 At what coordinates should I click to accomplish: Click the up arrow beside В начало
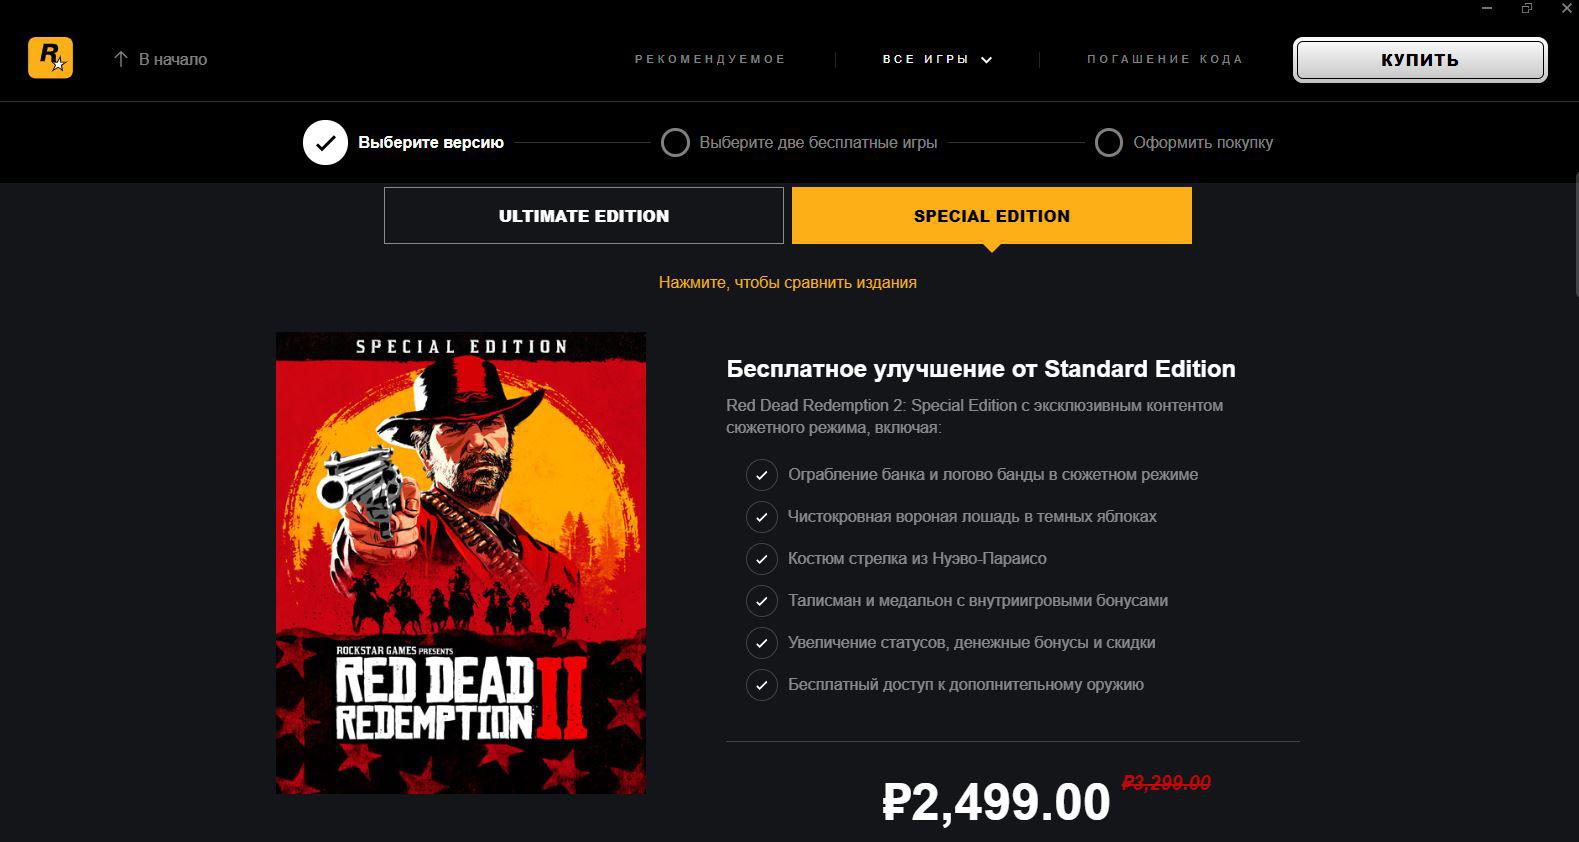(x=121, y=59)
